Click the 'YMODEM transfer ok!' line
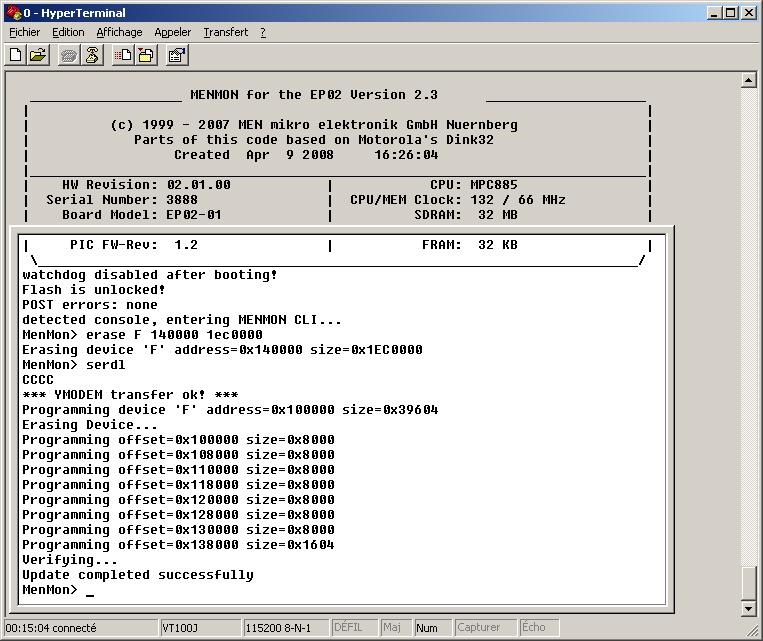The image size is (763, 641). 130,395
